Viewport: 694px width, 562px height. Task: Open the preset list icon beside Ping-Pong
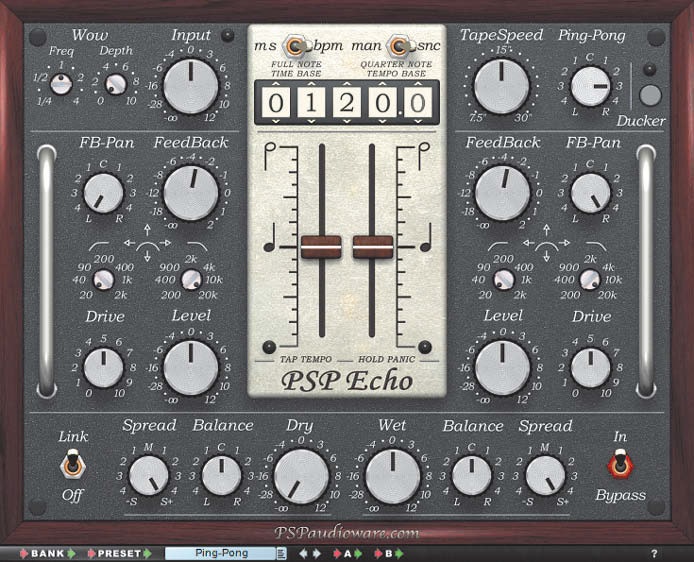coord(281,553)
